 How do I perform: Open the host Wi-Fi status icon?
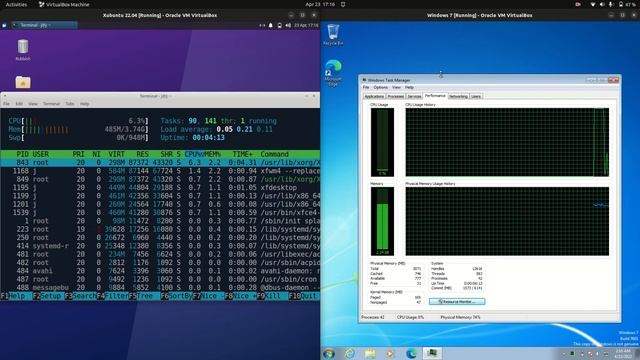[593, 4]
